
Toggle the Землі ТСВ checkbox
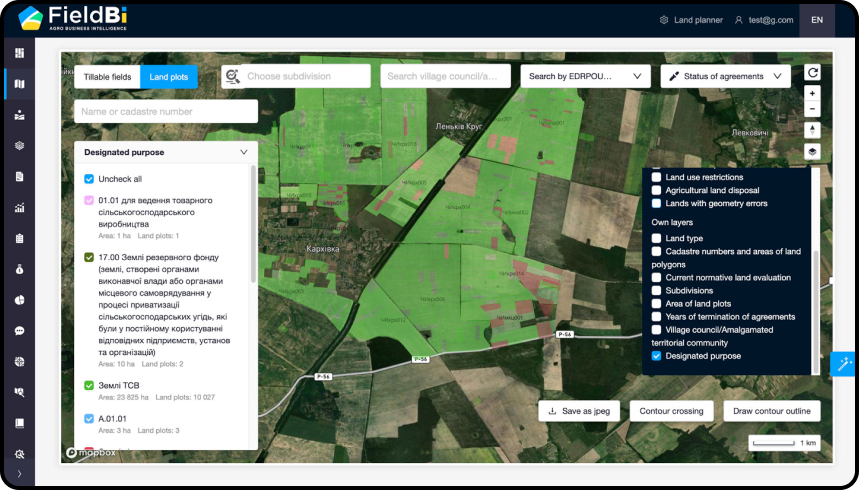click(89, 385)
